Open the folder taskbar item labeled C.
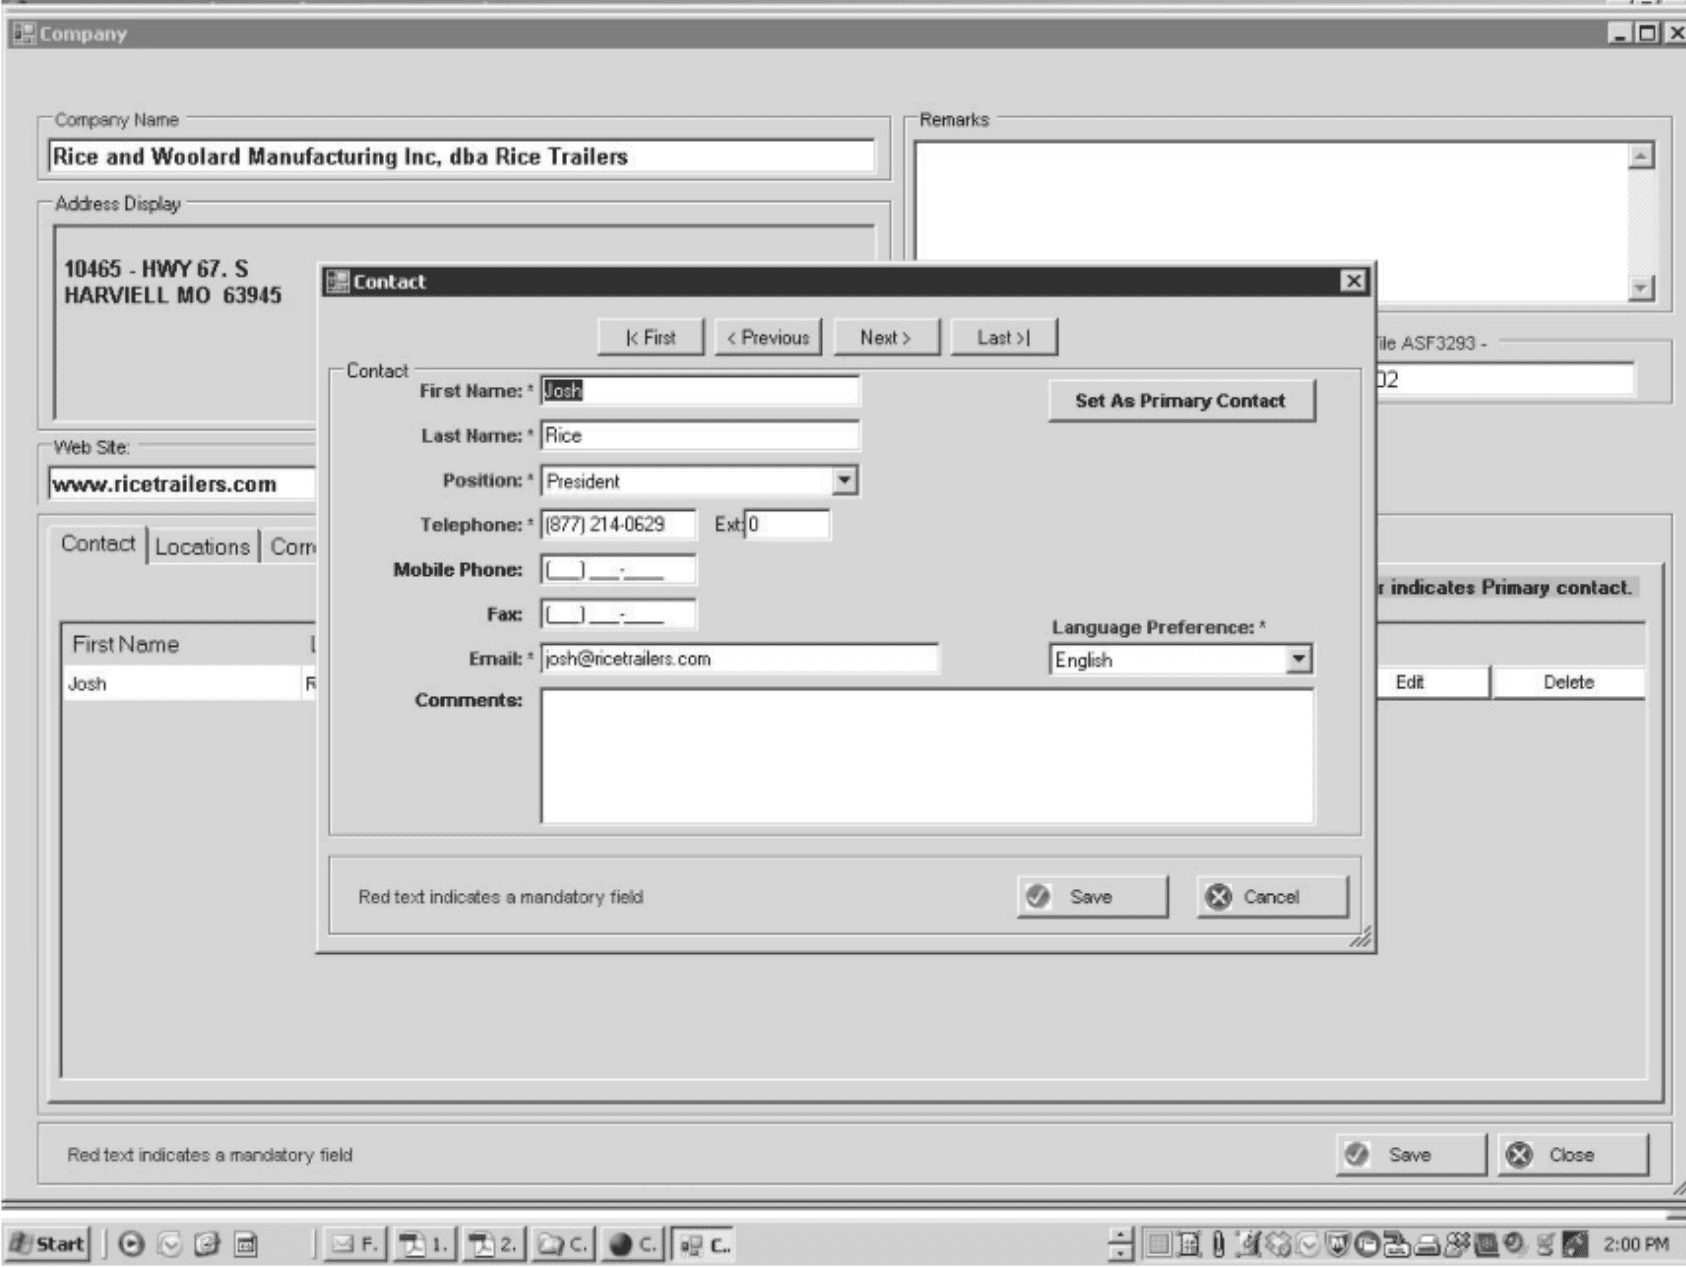The height and width of the screenshot is (1268, 1686). click(x=563, y=1244)
